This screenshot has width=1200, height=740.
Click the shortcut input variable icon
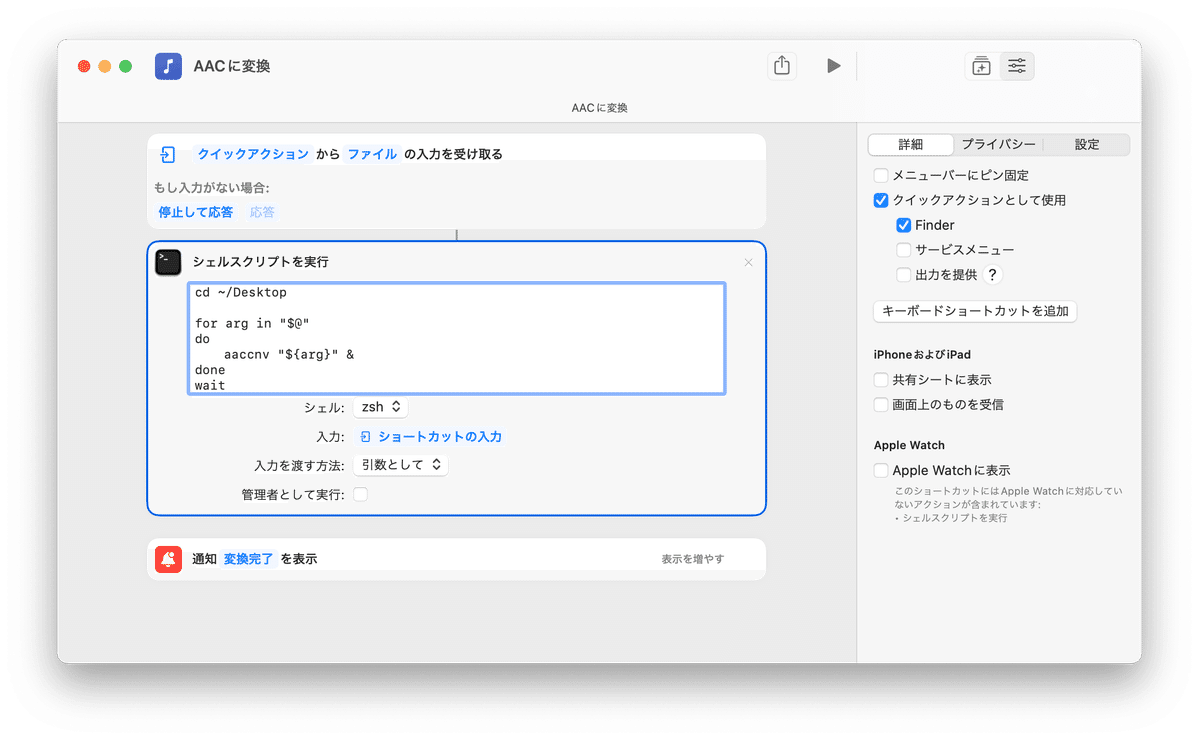(366, 437)
